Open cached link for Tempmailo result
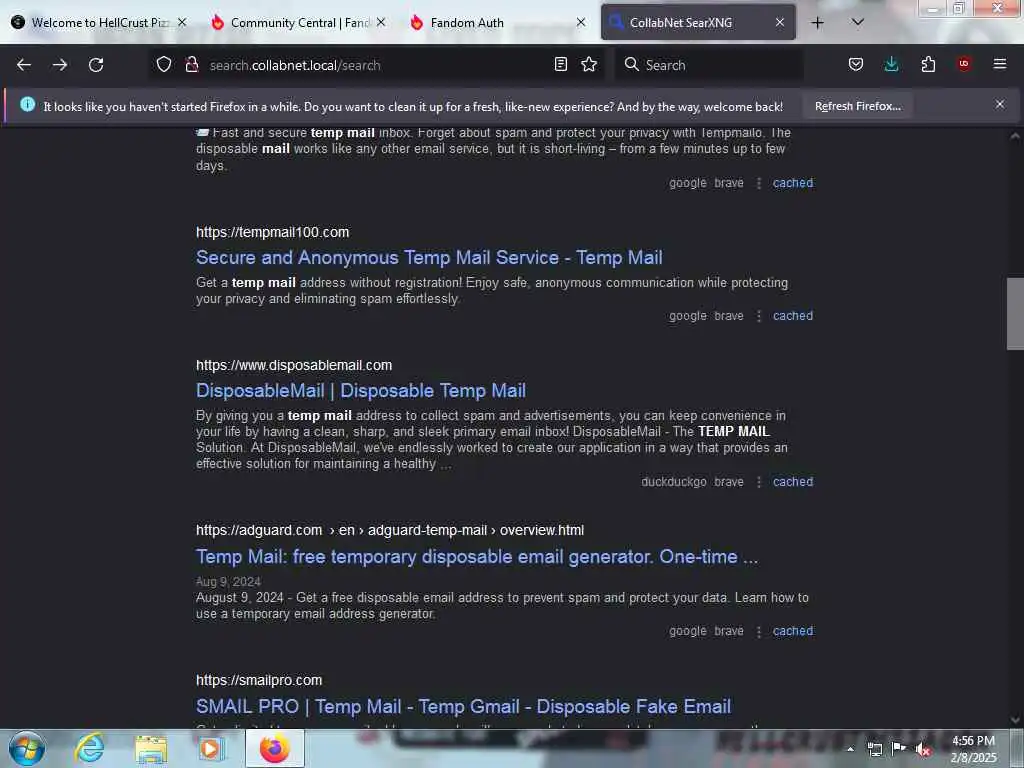1024x768 pixels. 793,183
